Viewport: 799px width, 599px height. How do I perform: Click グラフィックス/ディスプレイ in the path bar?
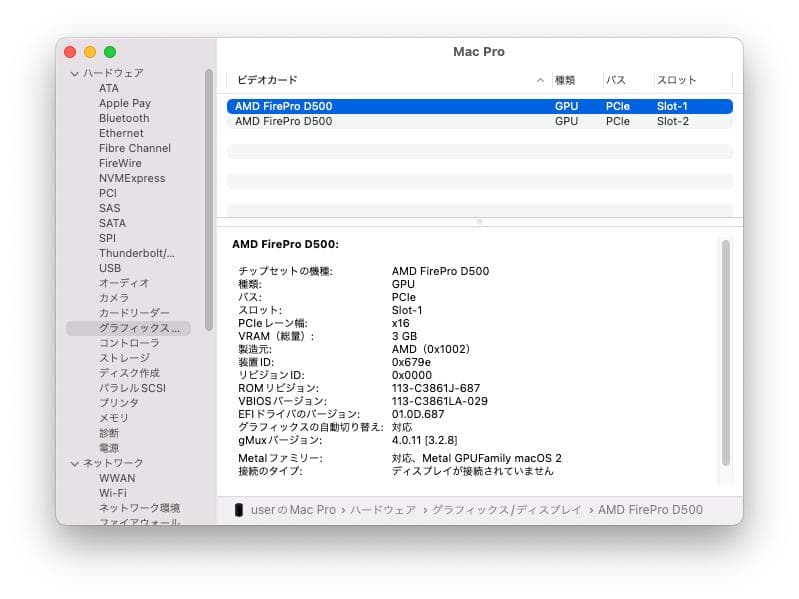pos(507,510)
